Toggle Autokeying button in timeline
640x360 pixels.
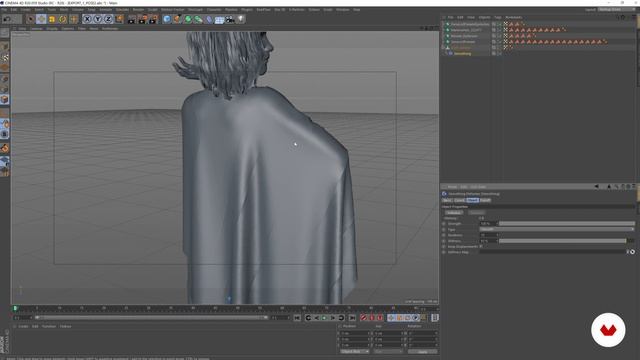[372, 318]
